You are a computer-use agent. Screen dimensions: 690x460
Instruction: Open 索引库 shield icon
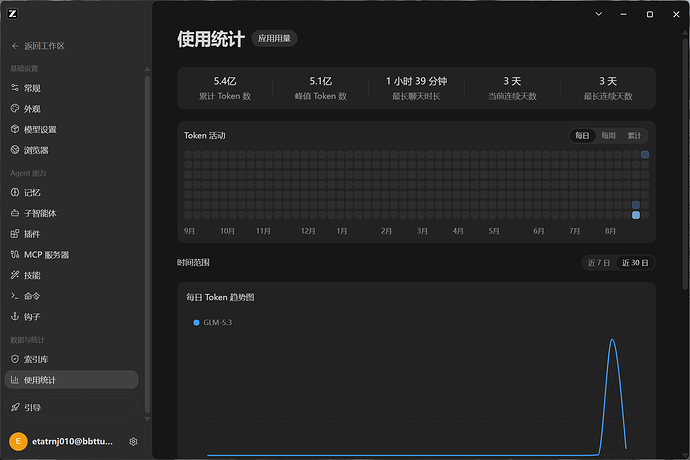coord(15,359)
